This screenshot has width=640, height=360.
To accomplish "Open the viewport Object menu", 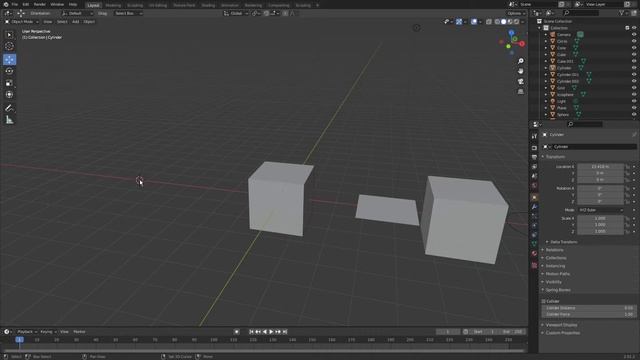I will tap(89, 22).
